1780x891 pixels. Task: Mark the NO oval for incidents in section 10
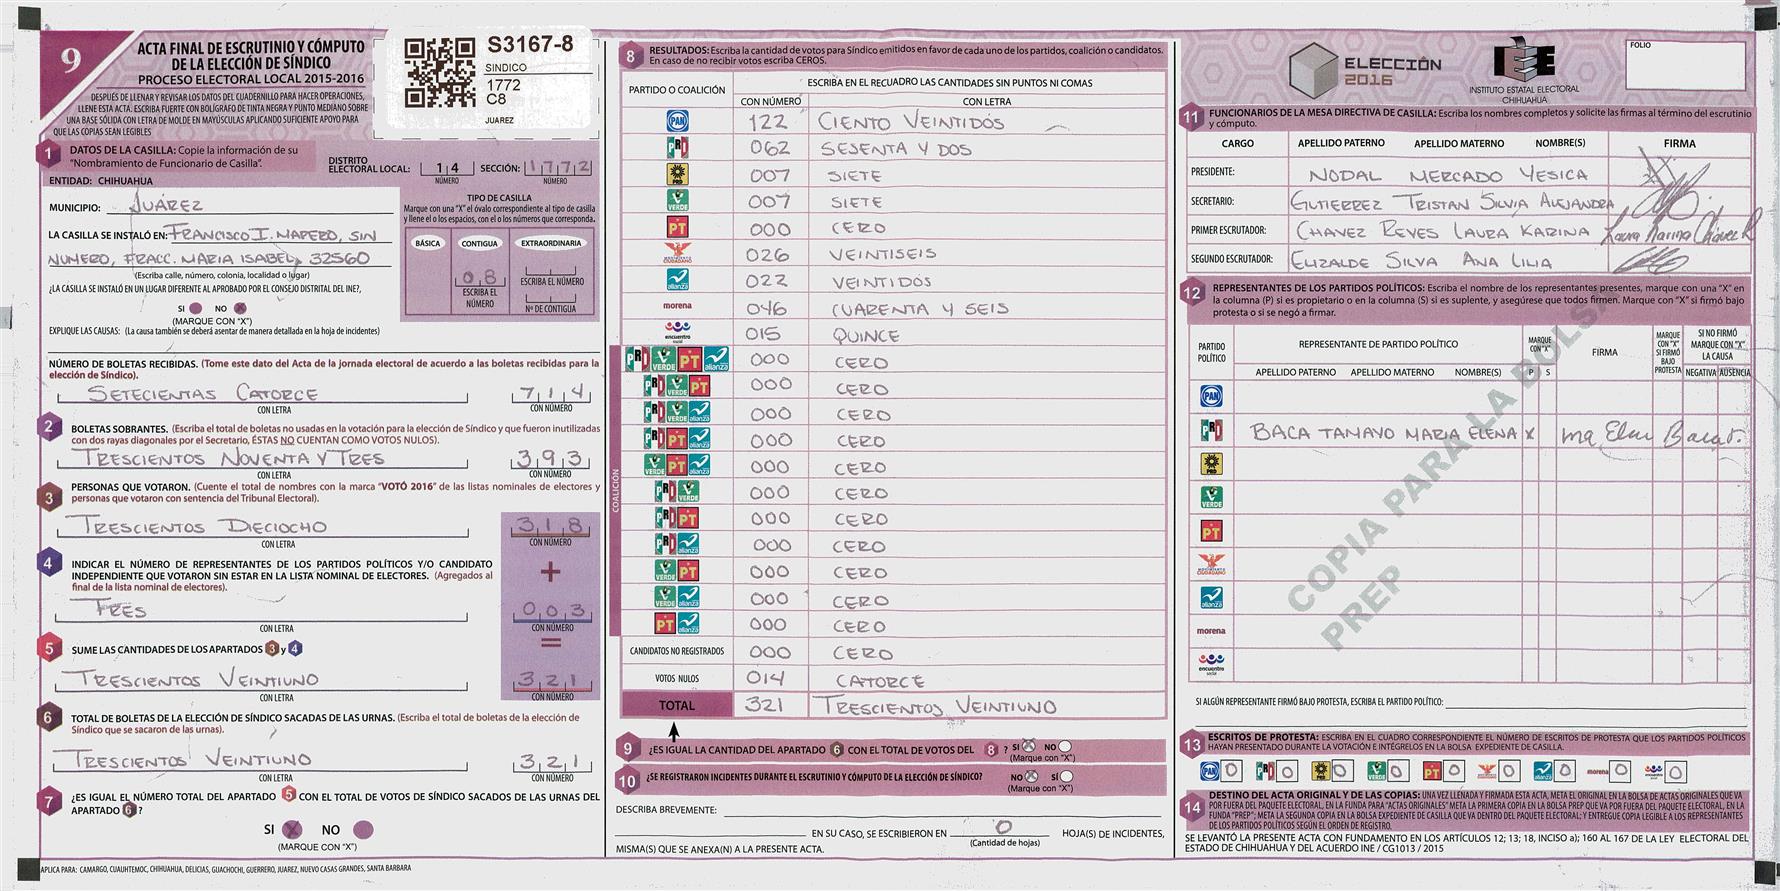coord(1029,776)
